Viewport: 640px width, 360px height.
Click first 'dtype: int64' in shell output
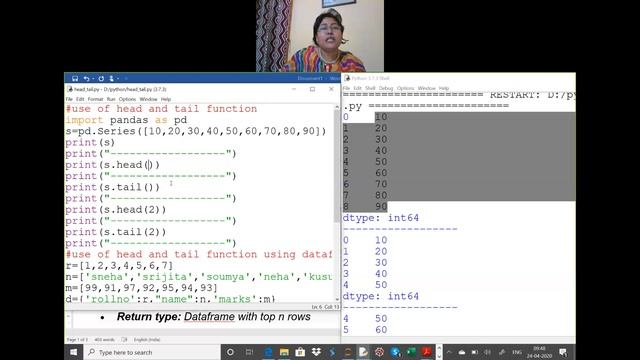click(380, 218)
